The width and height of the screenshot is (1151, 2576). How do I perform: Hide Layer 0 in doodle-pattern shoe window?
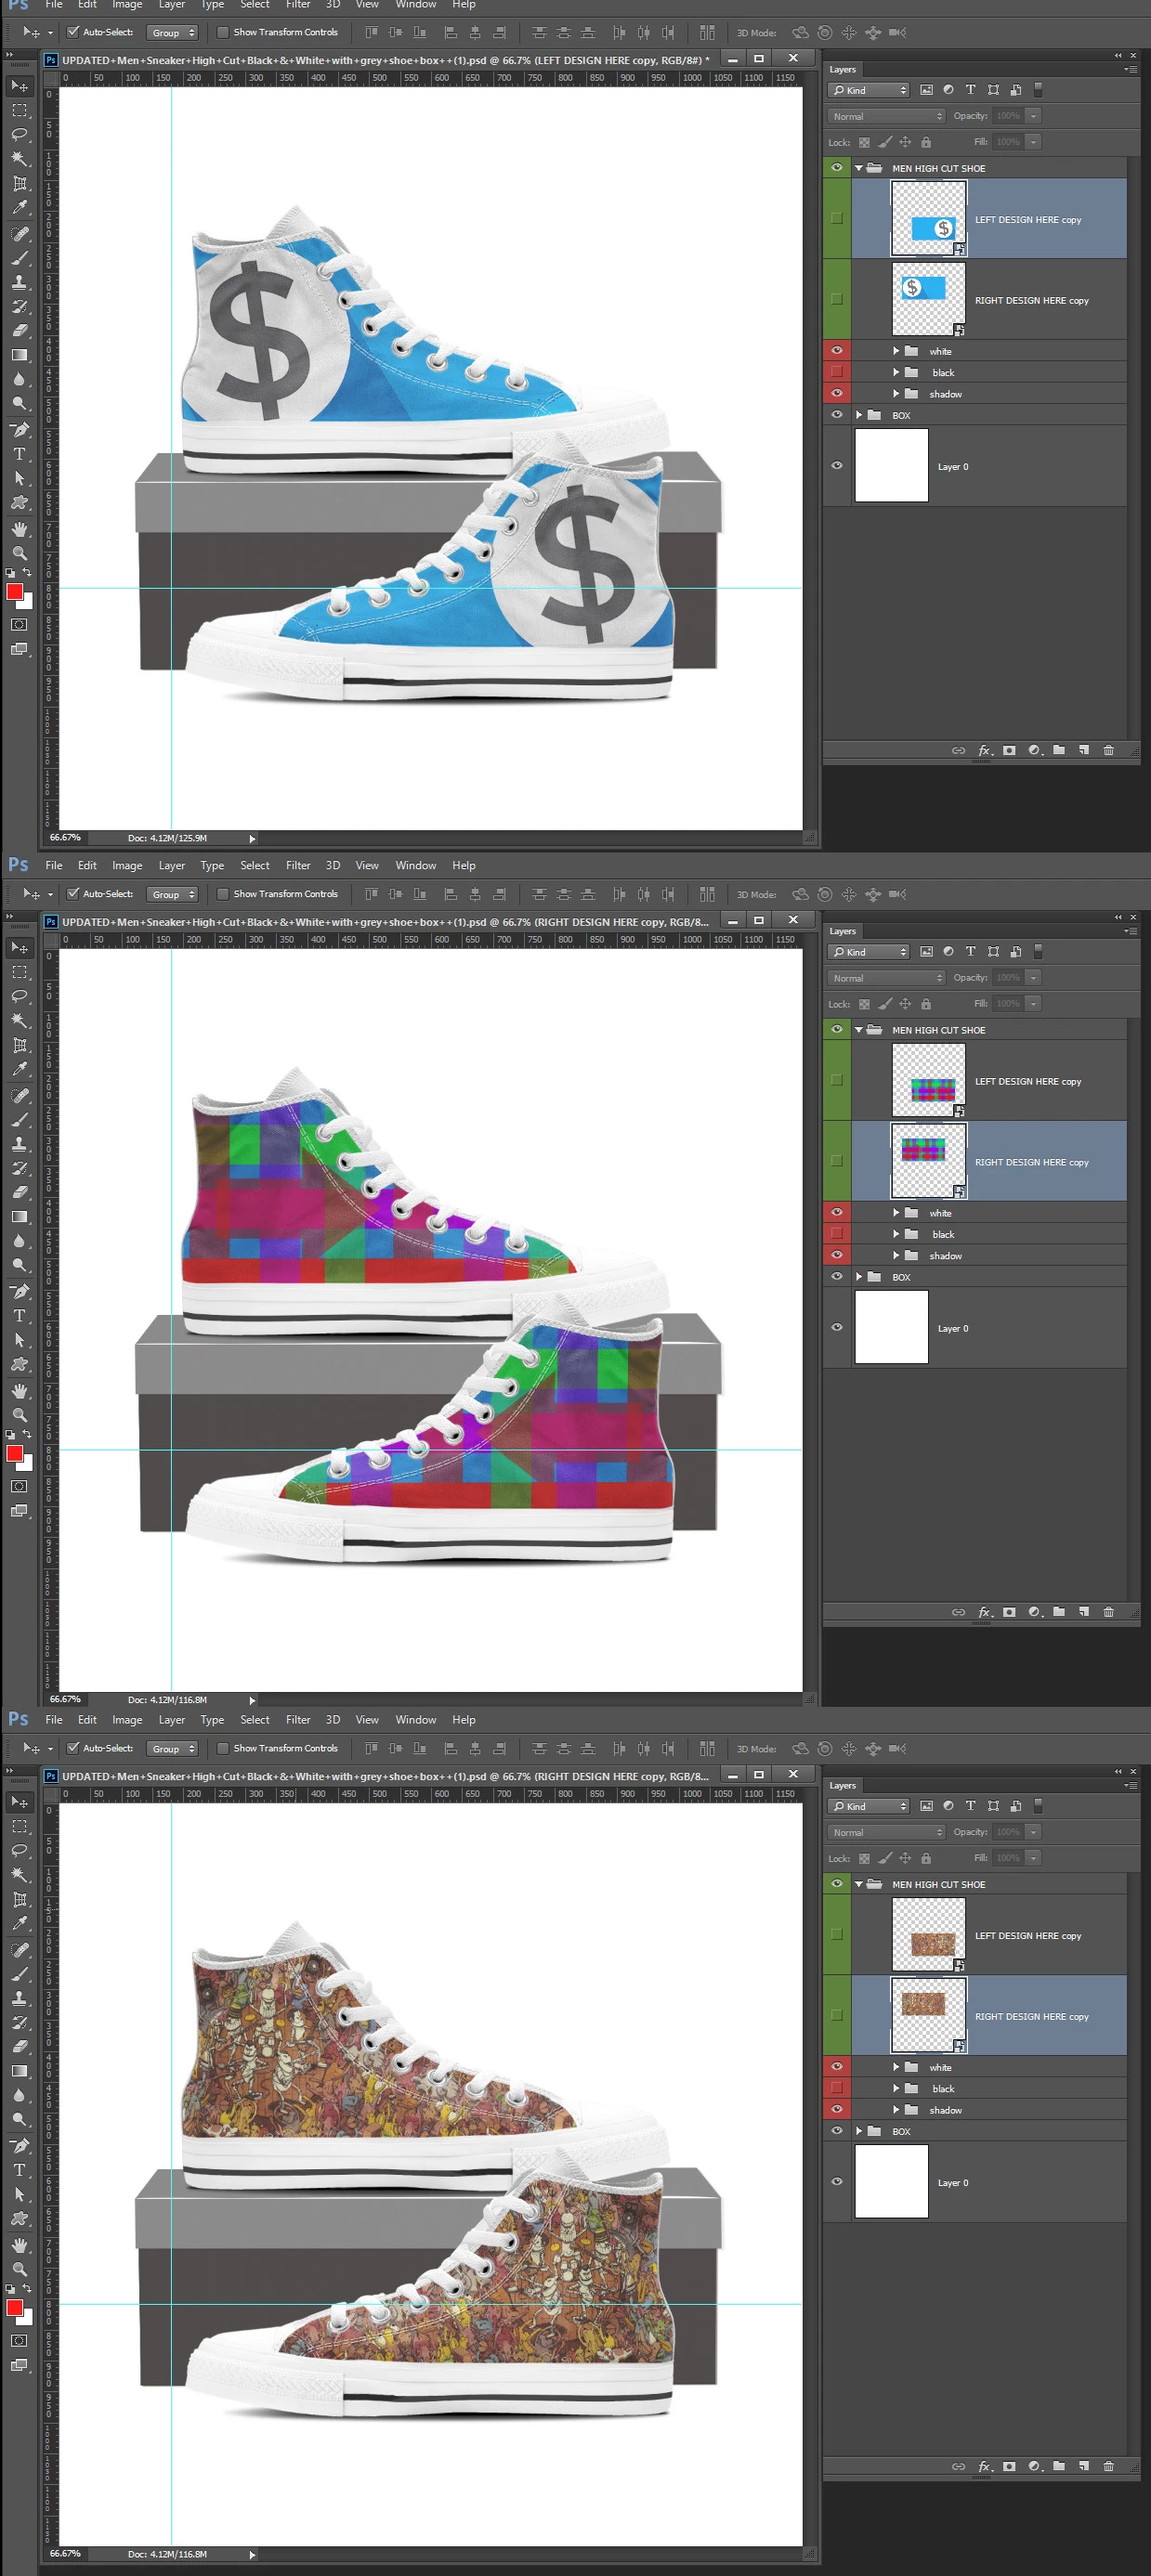(837, 2182)
